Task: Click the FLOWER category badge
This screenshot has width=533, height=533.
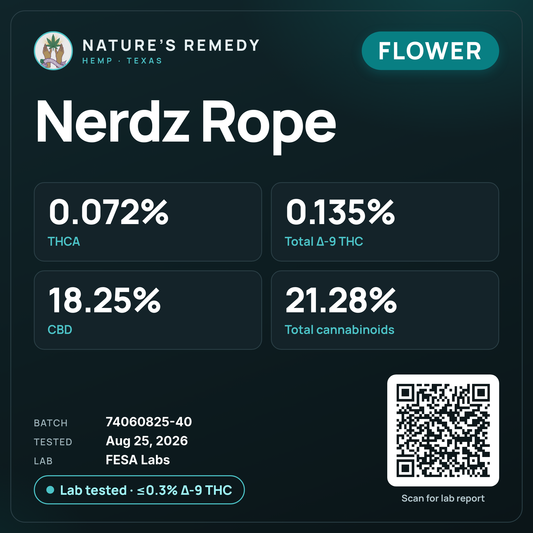Action: point(430,51)
